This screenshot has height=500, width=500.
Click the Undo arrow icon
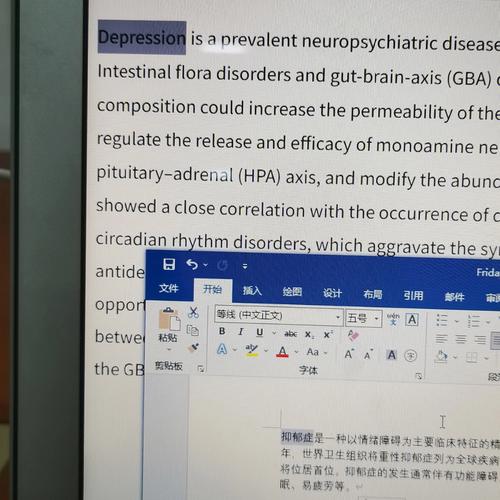pos(192,265)
